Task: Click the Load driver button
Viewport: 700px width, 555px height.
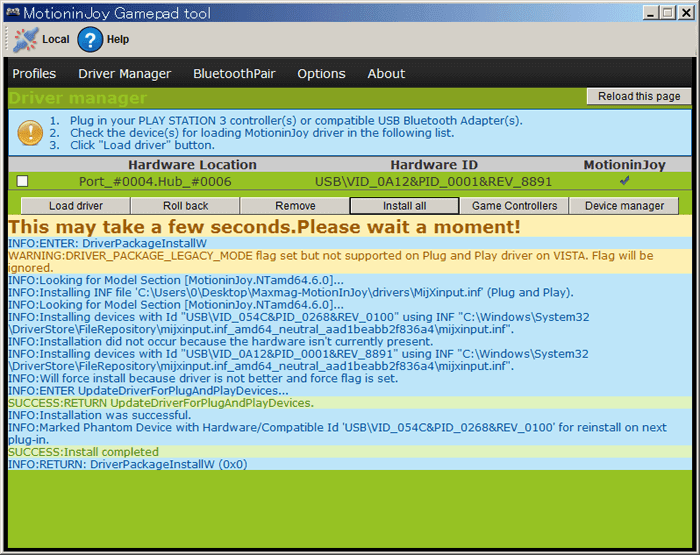Action: tap(76, 206)
